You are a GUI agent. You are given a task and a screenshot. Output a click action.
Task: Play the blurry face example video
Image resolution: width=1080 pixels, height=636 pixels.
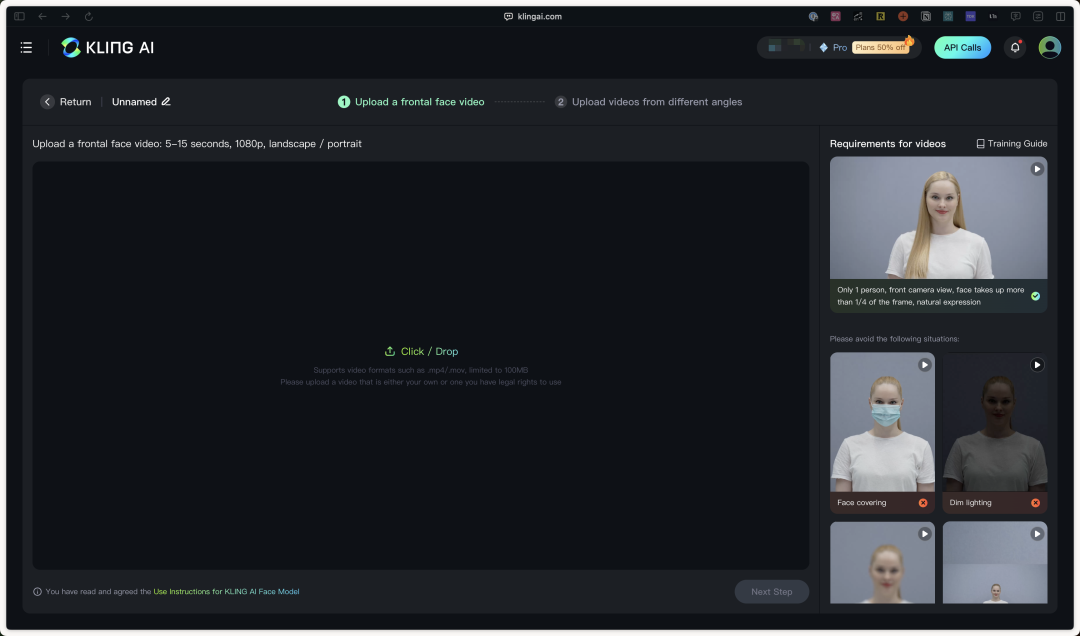(924, 534)
